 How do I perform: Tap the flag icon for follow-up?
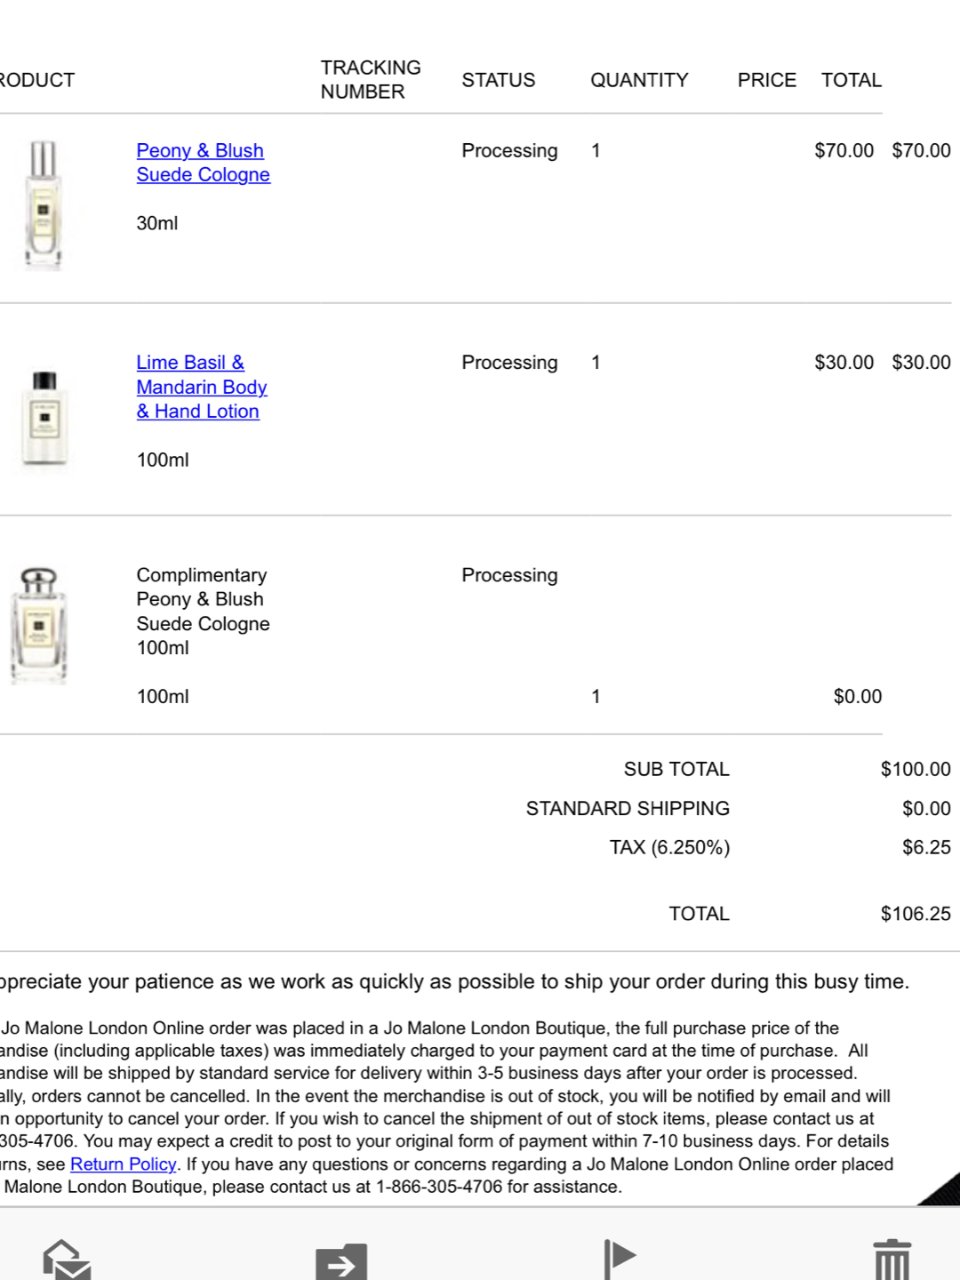620,1258
